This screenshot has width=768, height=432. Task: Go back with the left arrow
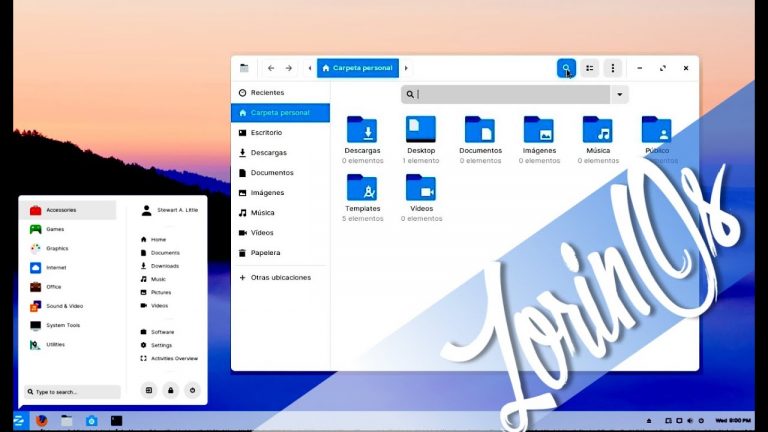point(271,68)
